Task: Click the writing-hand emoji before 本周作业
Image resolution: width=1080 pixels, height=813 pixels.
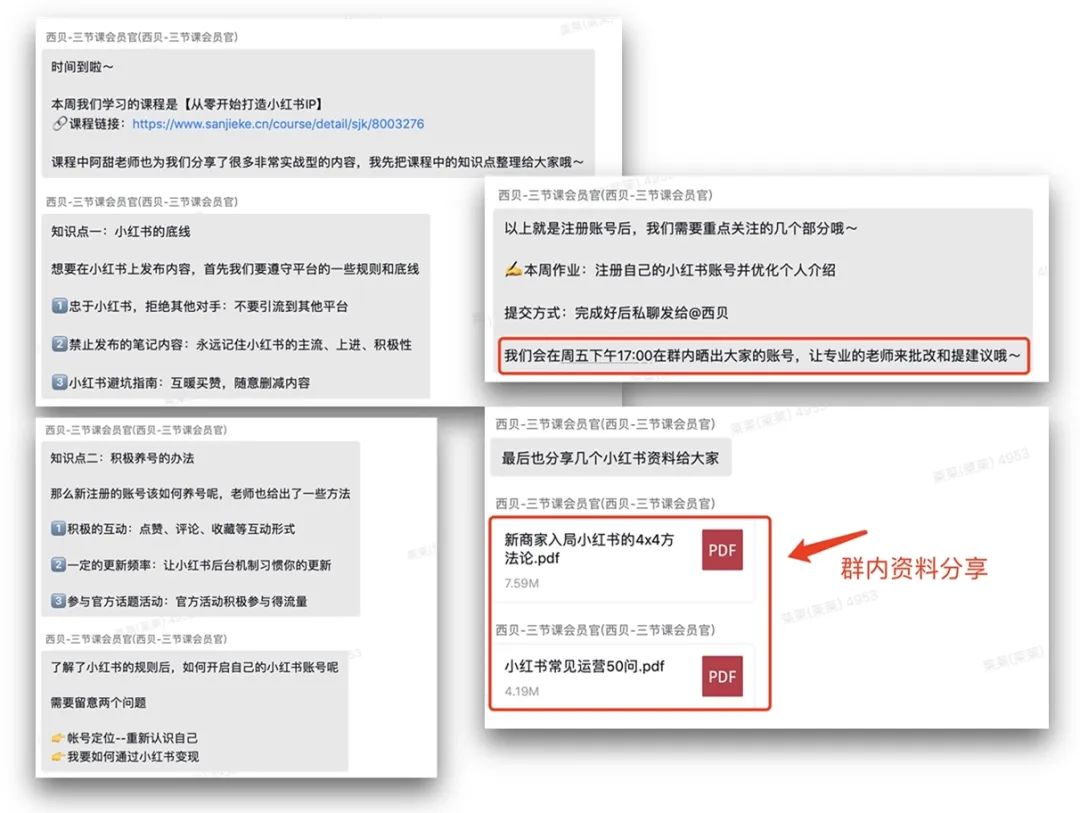Action: (512, 269)
